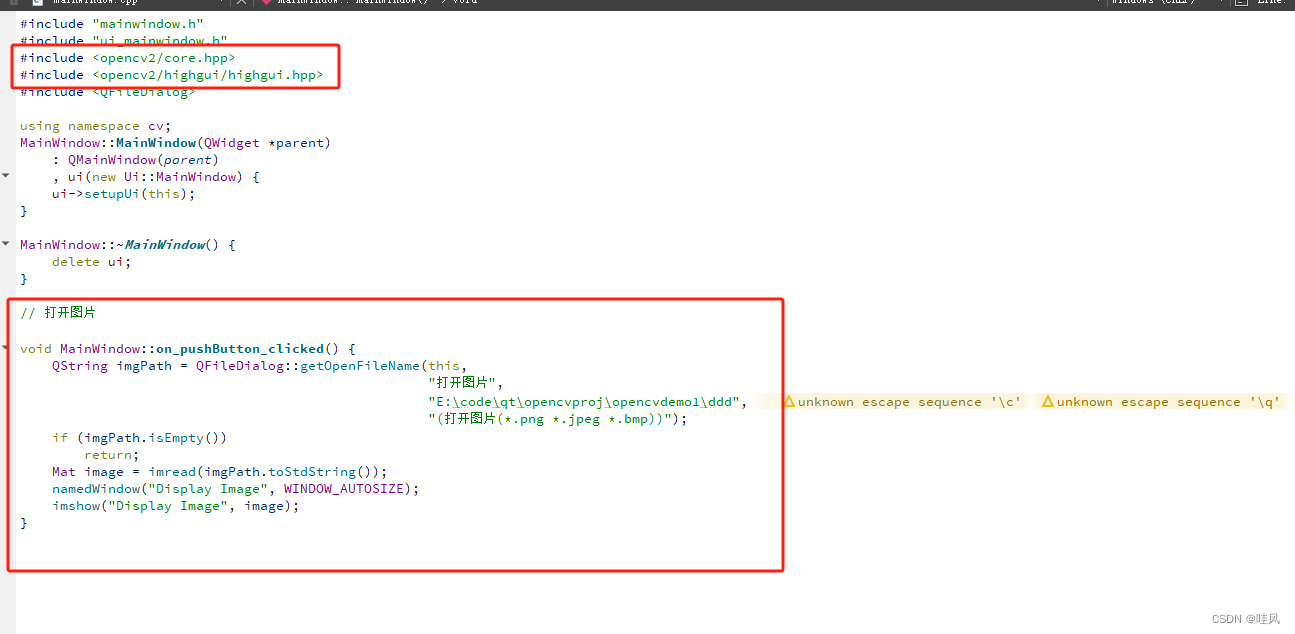Click the // 打开图片 comment line
Screen dimensions: 1295x634
pyautogui.click(x=58, y=313)
